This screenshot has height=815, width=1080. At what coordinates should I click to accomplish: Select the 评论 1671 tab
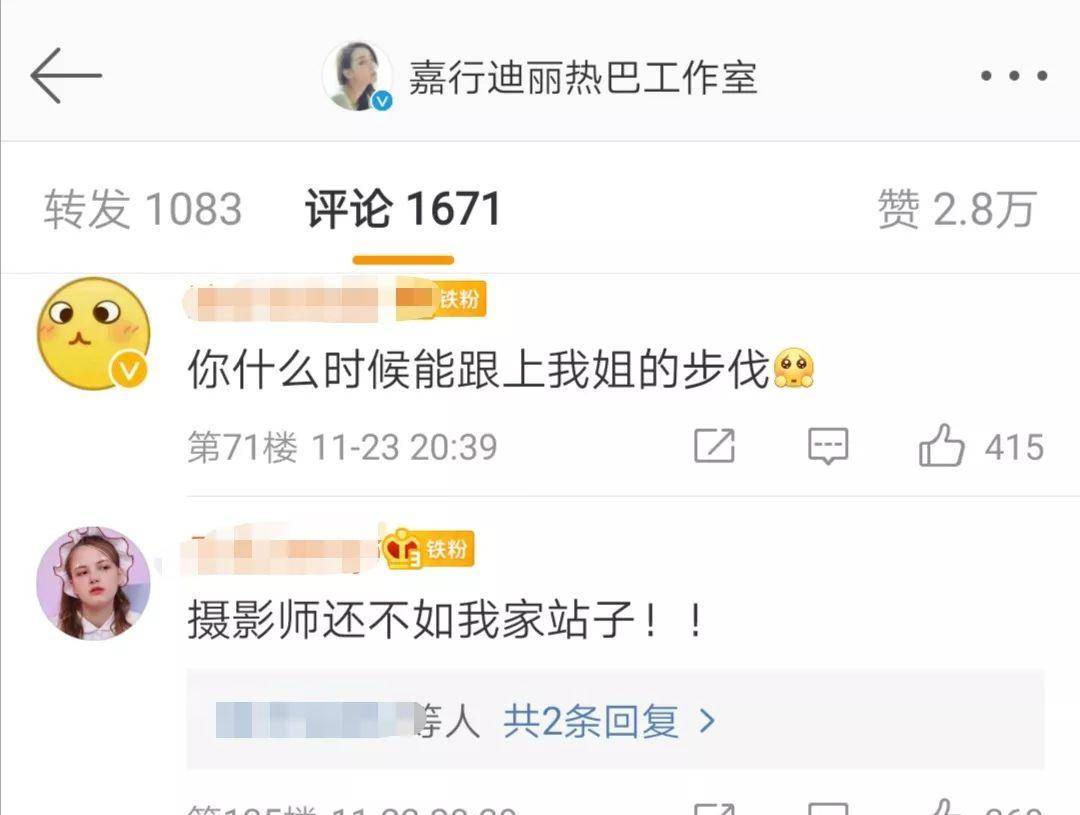(403, 209)
